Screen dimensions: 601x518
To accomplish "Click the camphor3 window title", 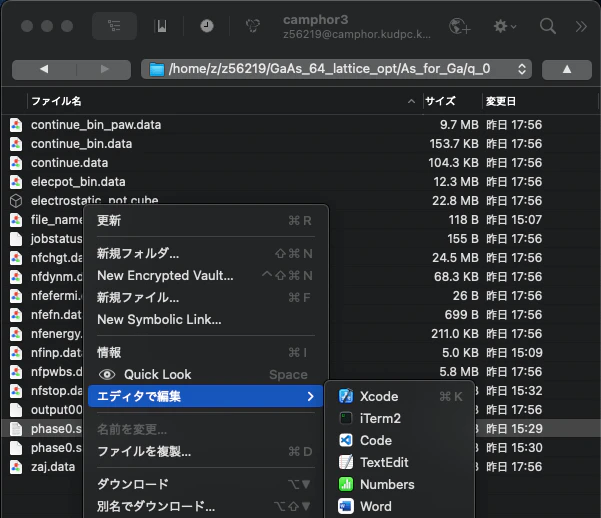I will click(315, 20).
